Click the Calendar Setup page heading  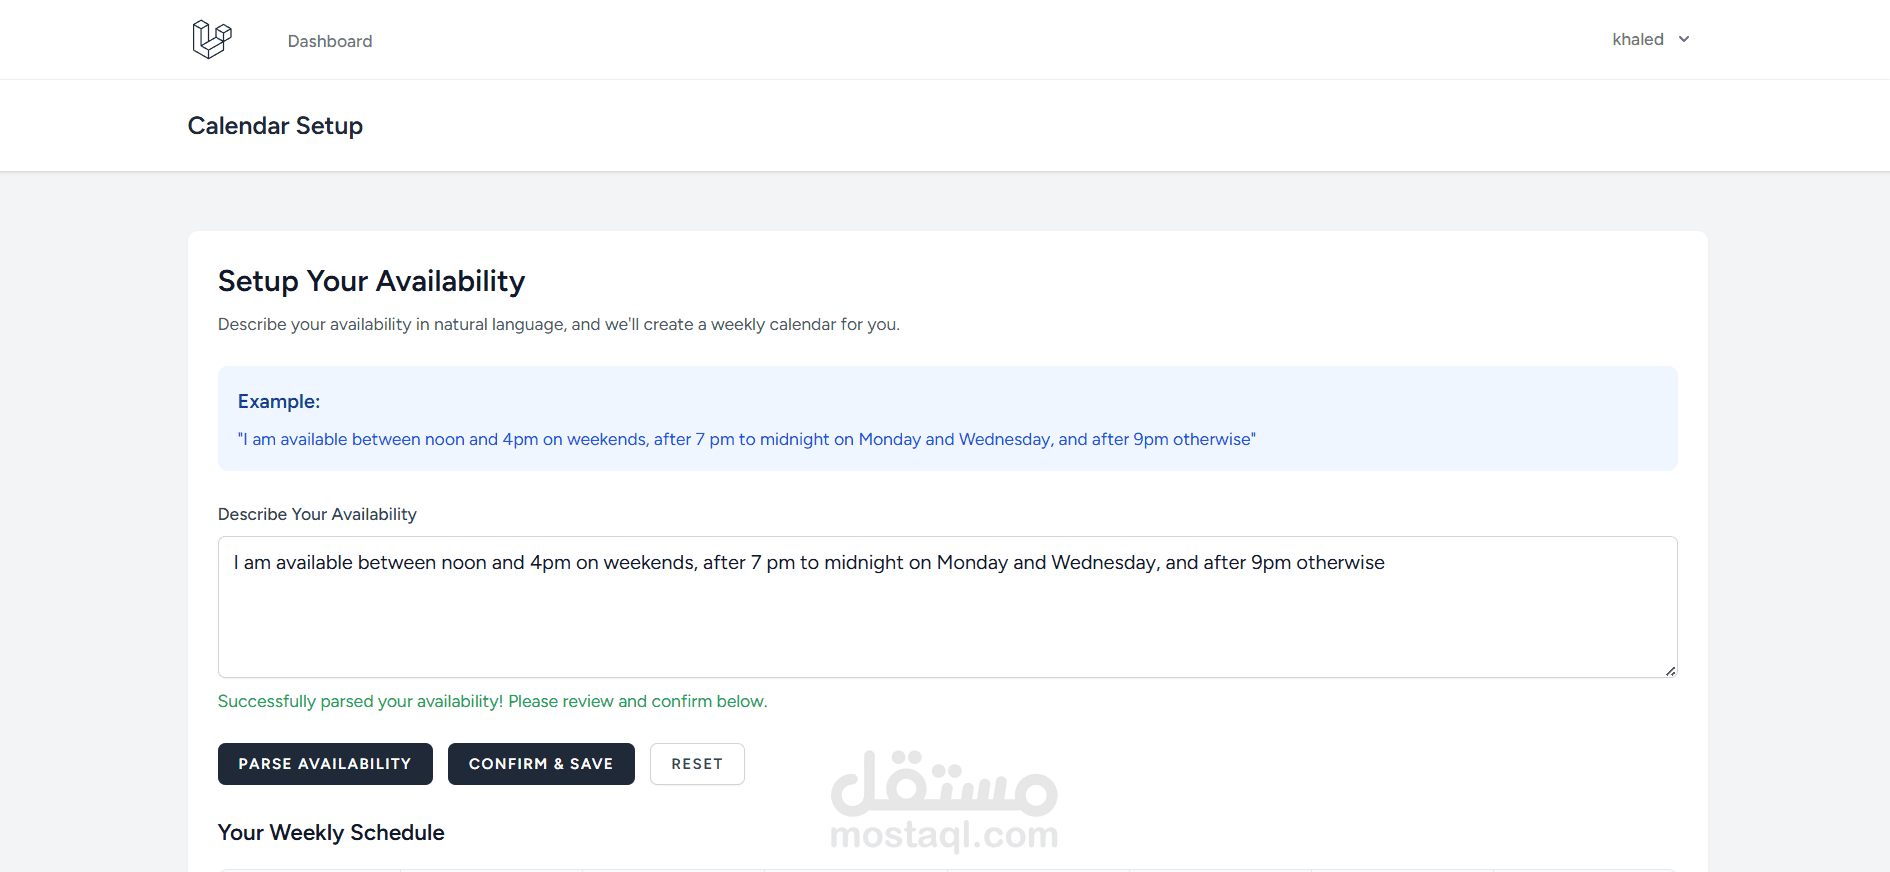tap(275, 126)
